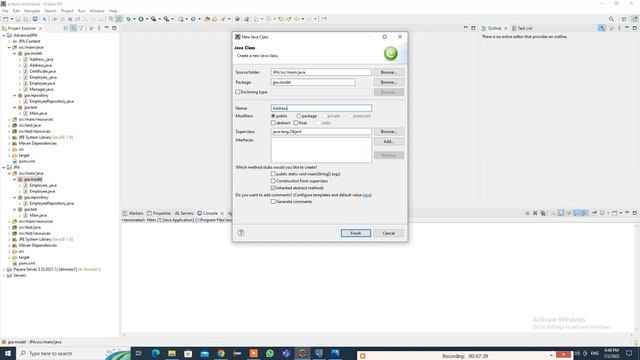
Task: Click the External Tools run icon
Action: (166, 19)
